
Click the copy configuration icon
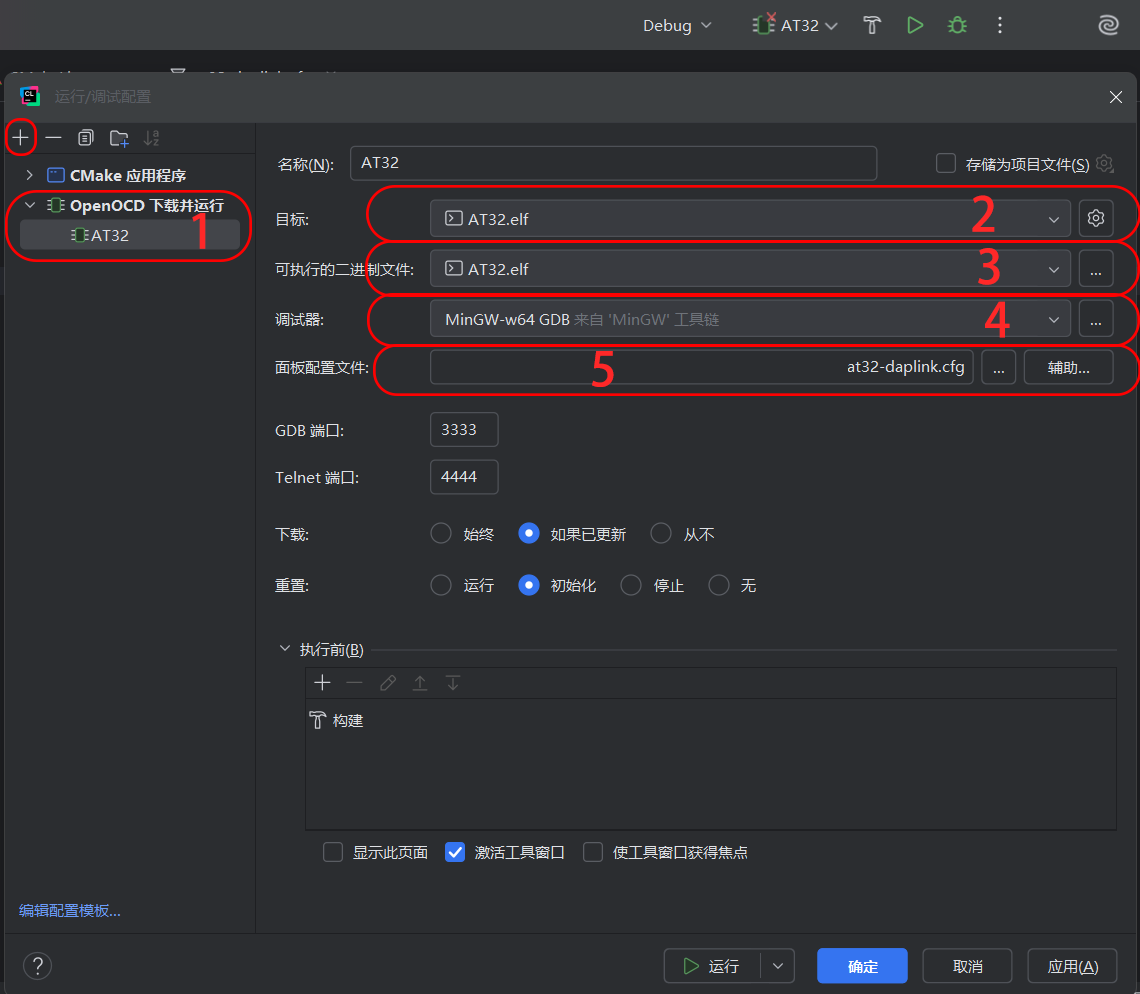(86, 137)
